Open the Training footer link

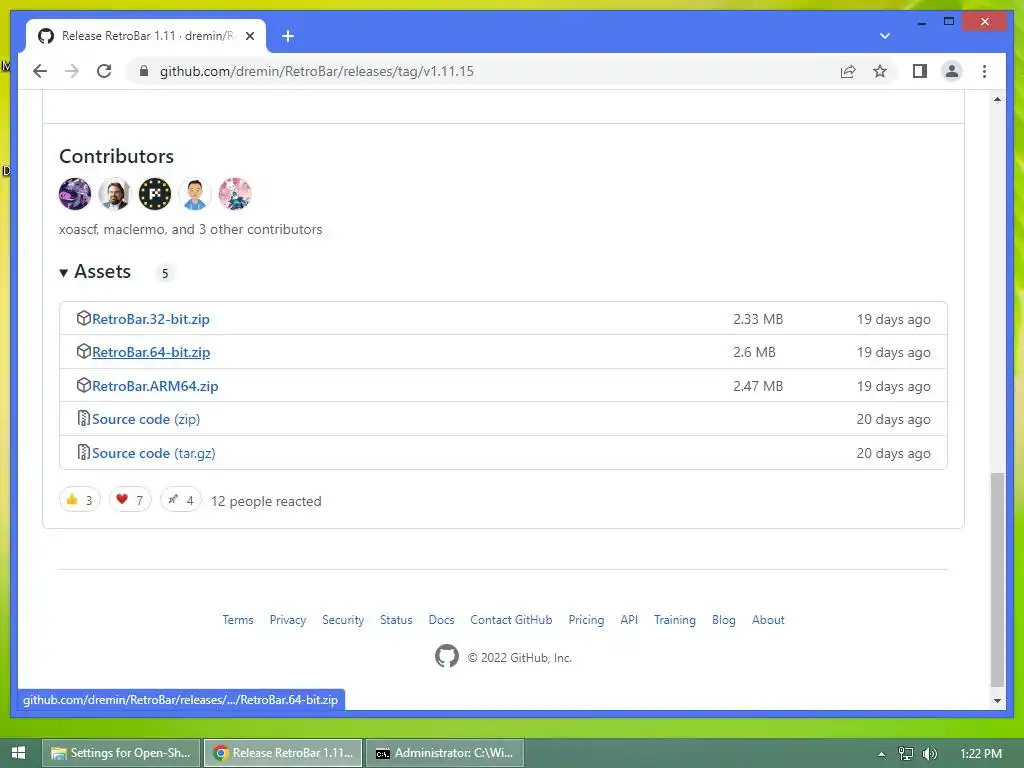pos(675,620)
